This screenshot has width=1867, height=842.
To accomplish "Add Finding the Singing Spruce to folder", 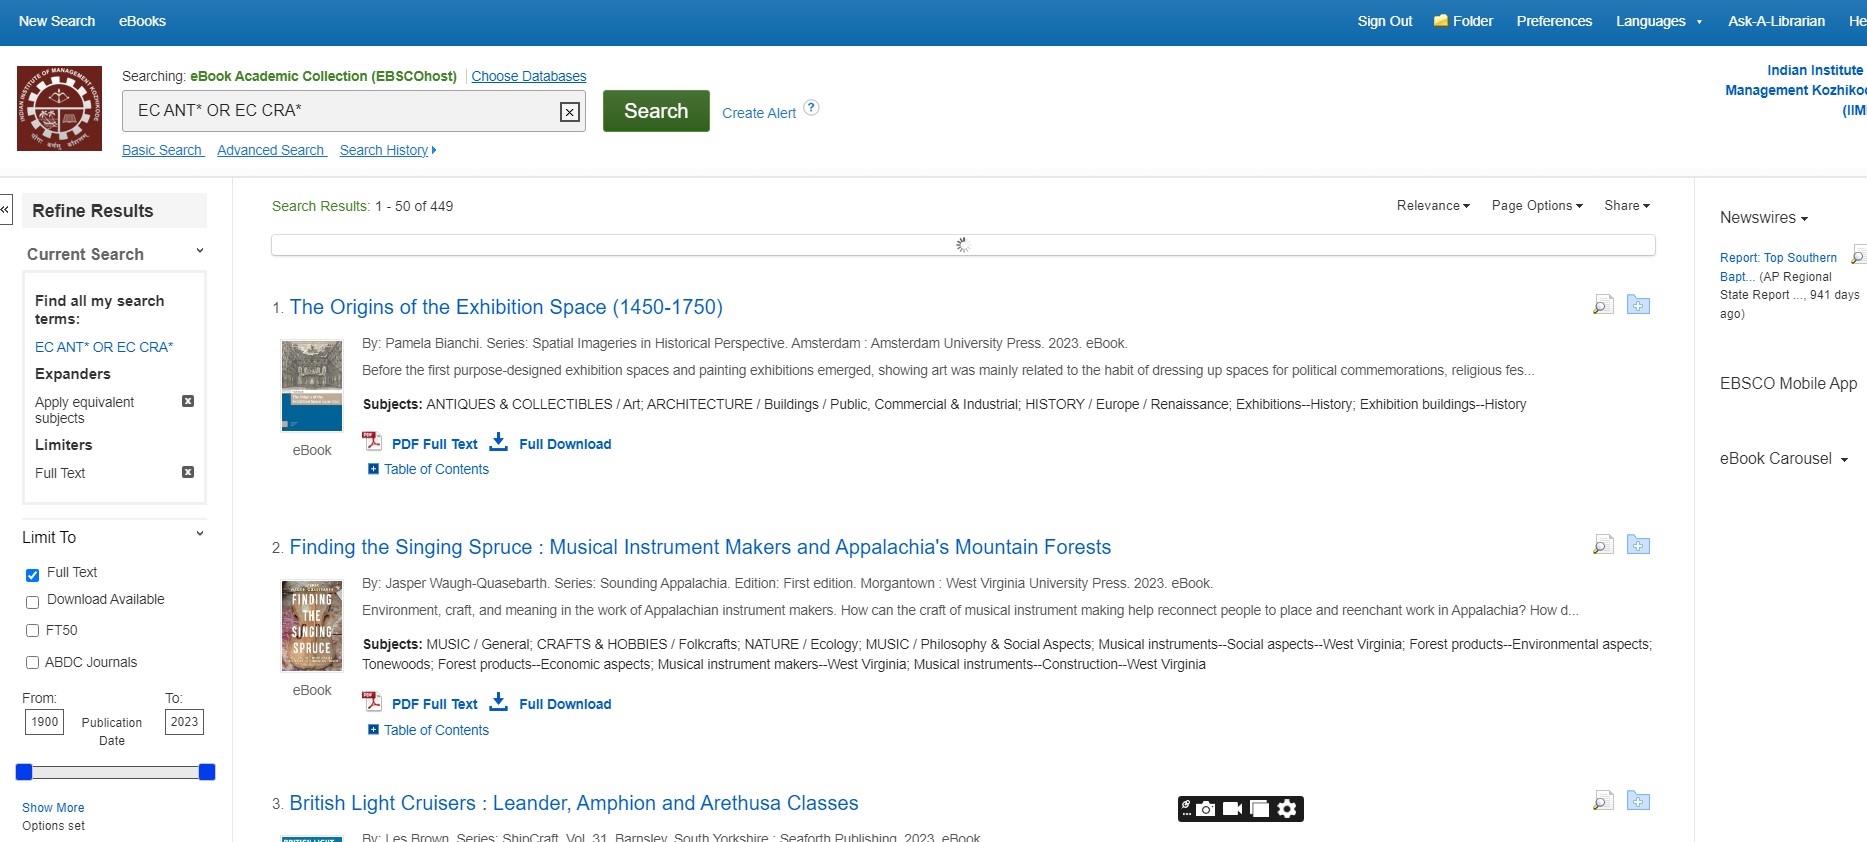I will coord(1638,545).
